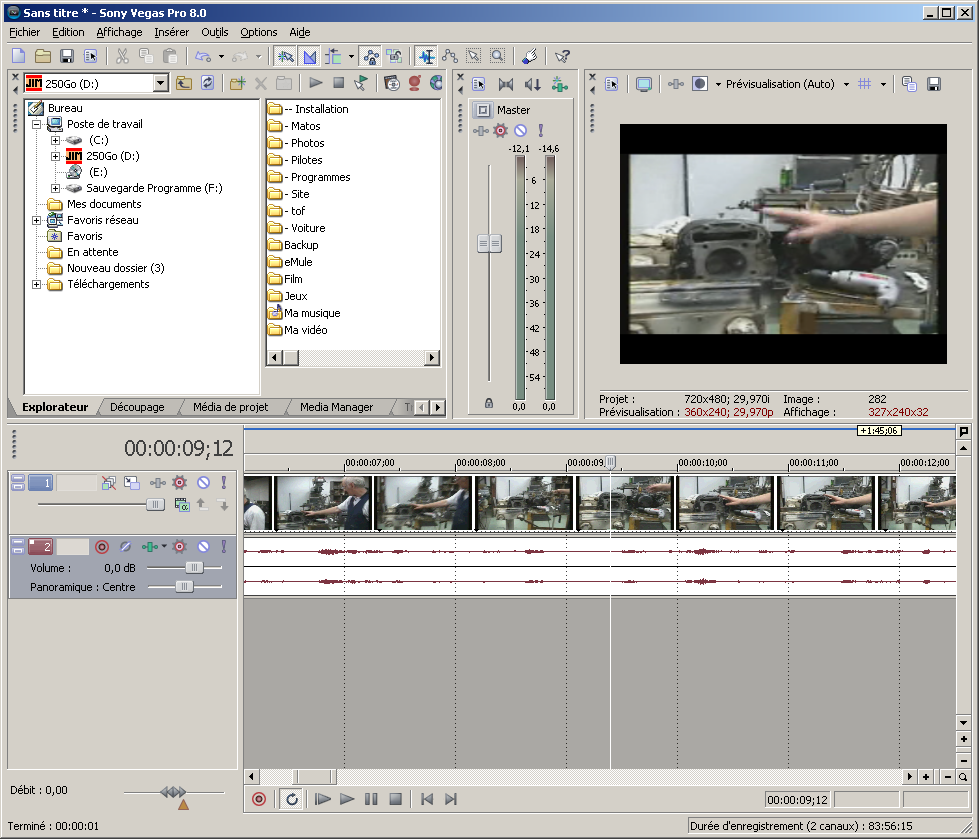Viewport: 979px width, 839px height.
Task: Toggle Explorer Auto Preview icon
Action: coord(361,83)
